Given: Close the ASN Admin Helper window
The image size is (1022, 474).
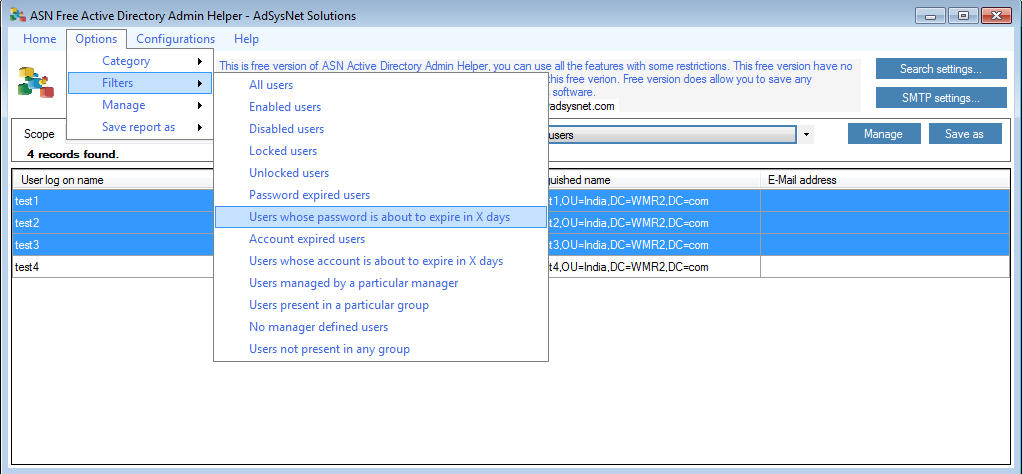Looking at the screenshot, I should [x=996, y=15].
